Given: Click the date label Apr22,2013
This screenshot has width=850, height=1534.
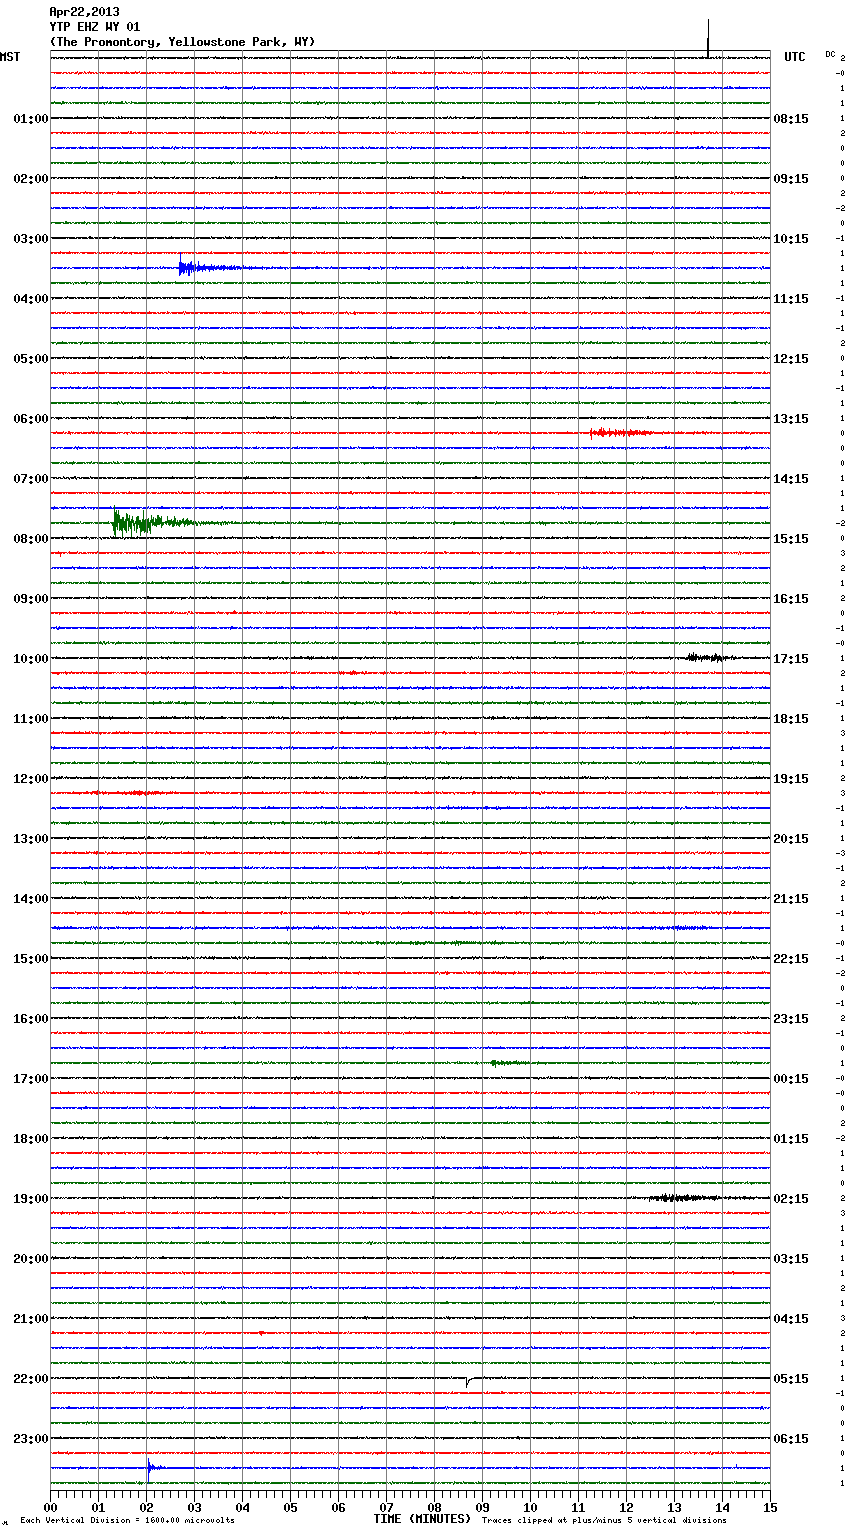Looking at the screenshot, I should (84, 12).
